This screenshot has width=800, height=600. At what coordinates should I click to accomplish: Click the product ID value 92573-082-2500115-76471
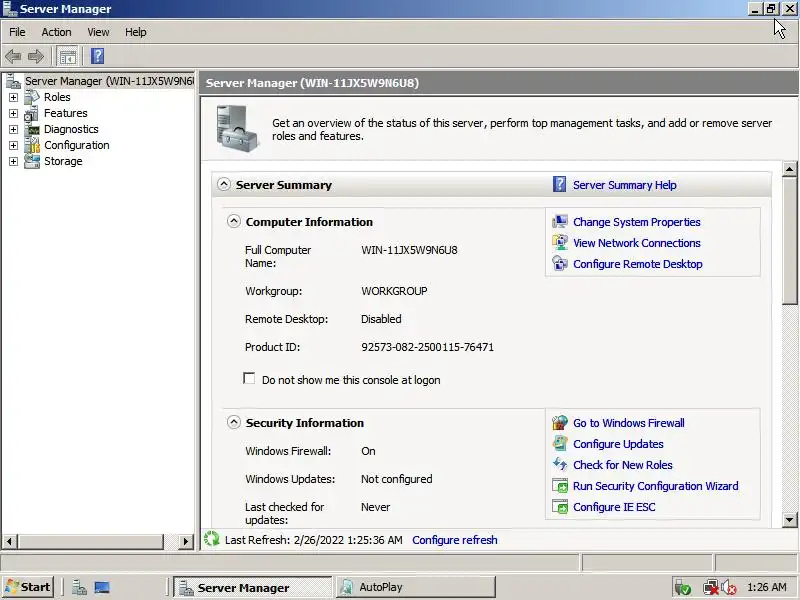(427, 347)
